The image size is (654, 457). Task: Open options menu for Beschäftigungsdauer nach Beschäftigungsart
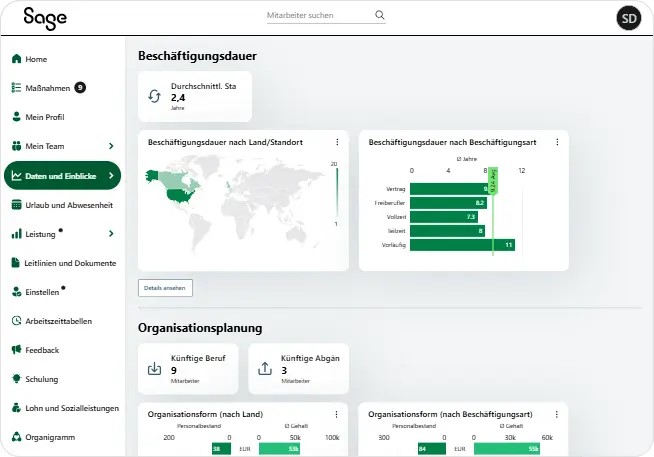point(557,143)
